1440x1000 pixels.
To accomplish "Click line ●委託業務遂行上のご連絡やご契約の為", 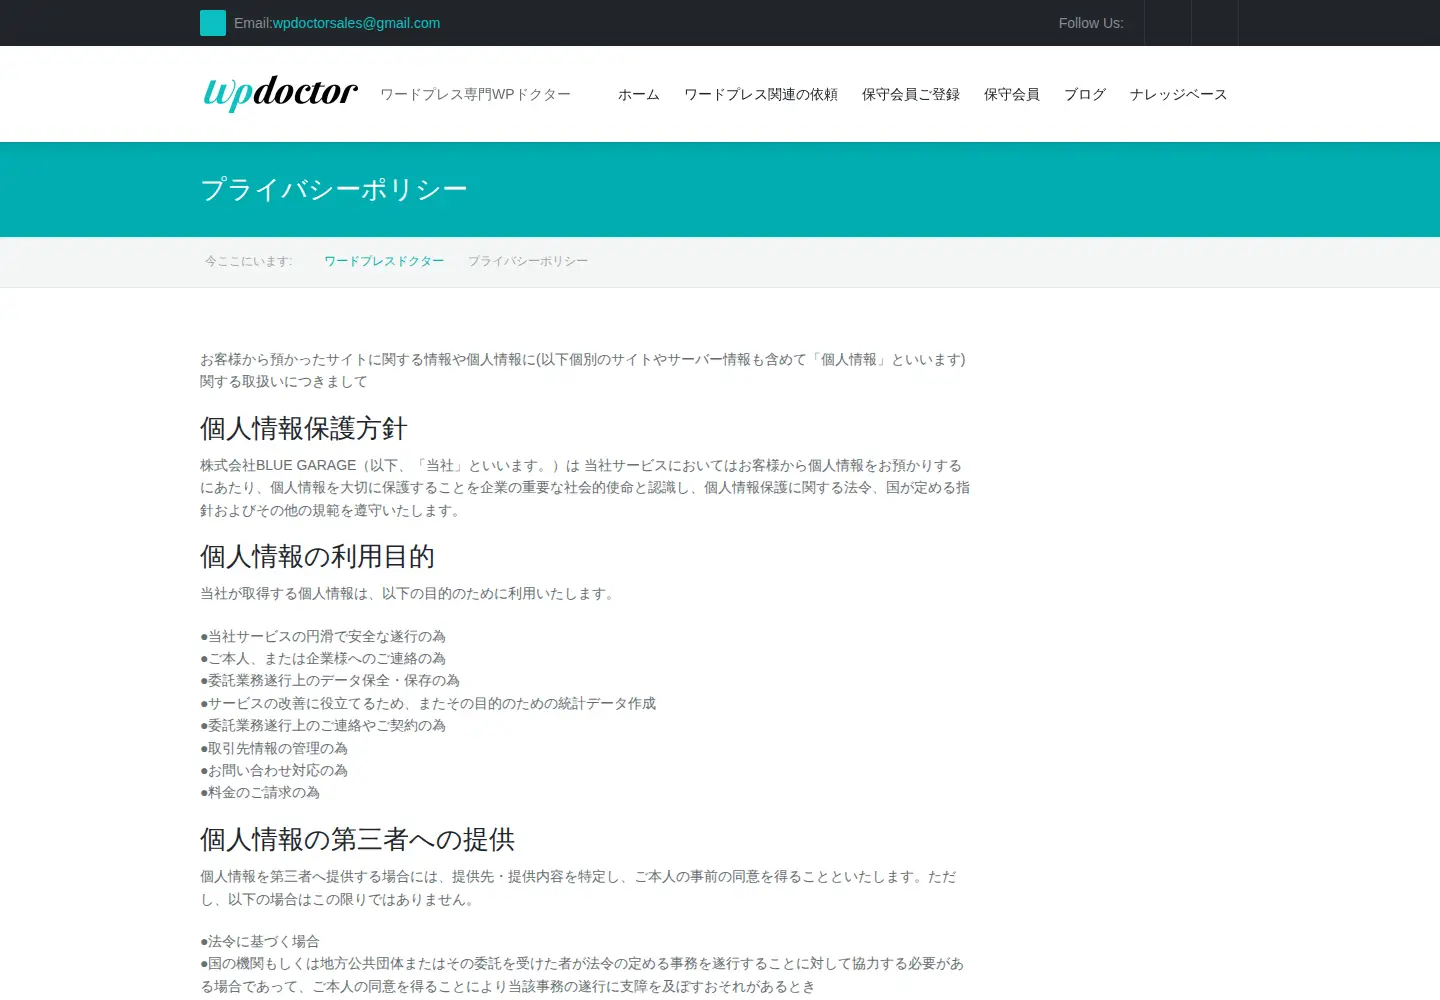I will [323, 725].
